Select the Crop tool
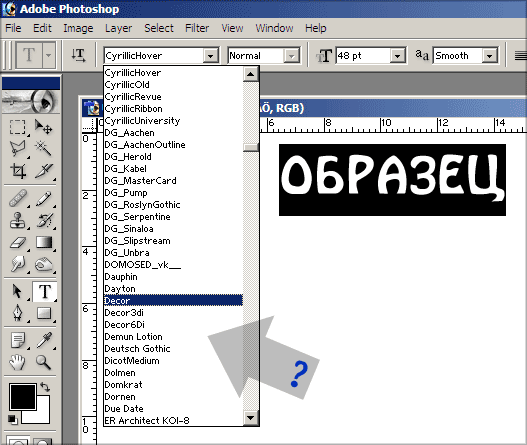Screen dimensions: 527x445 [x=17, y=171]
